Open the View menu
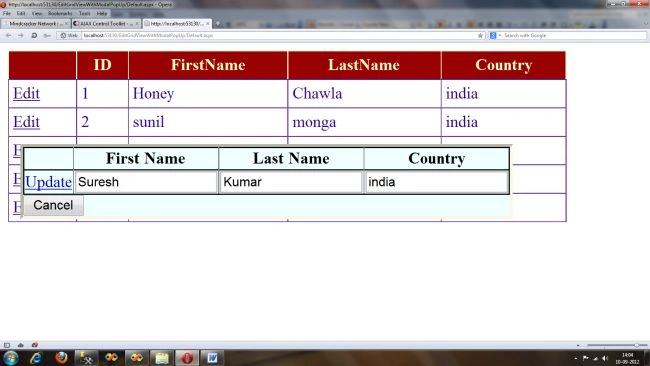Image resolution: width=650 pixels, height=366 pixels. click(37, 13)
